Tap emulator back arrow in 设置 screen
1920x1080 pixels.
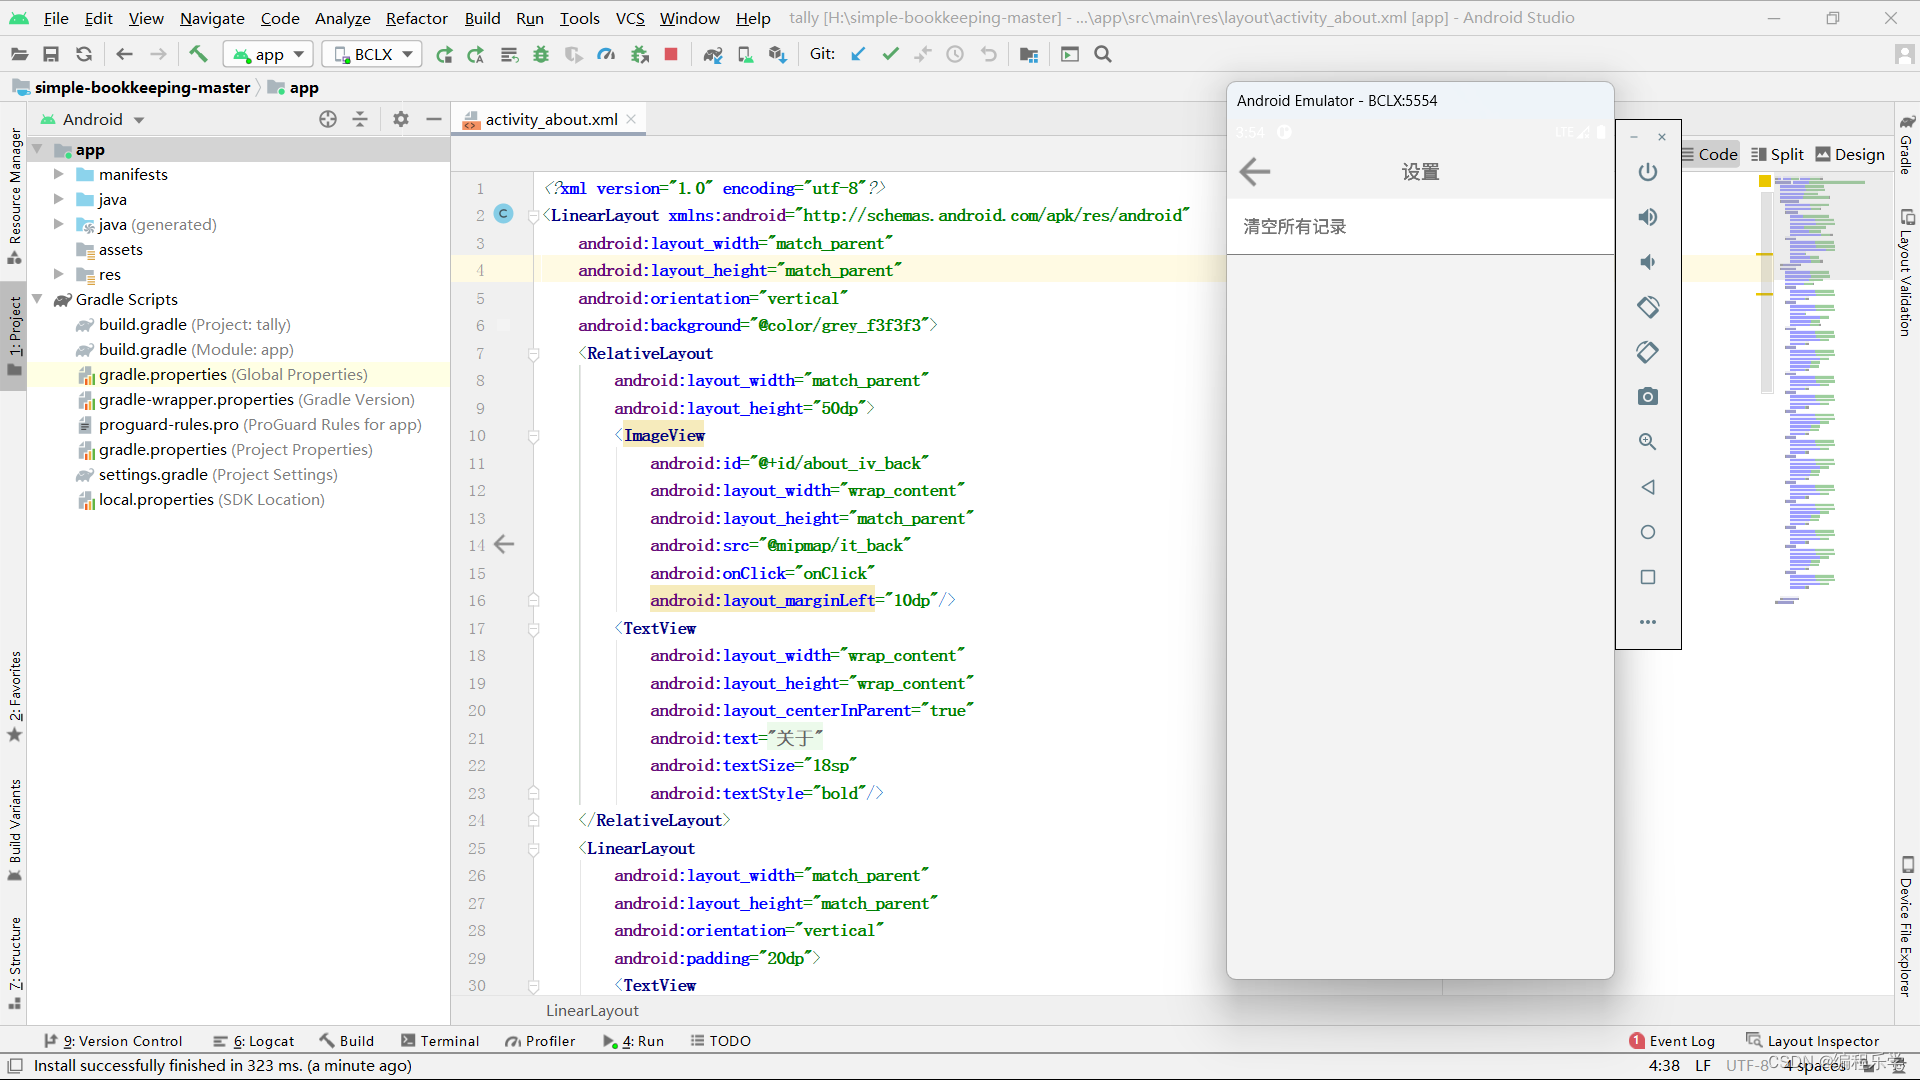tap(1255, 172)
